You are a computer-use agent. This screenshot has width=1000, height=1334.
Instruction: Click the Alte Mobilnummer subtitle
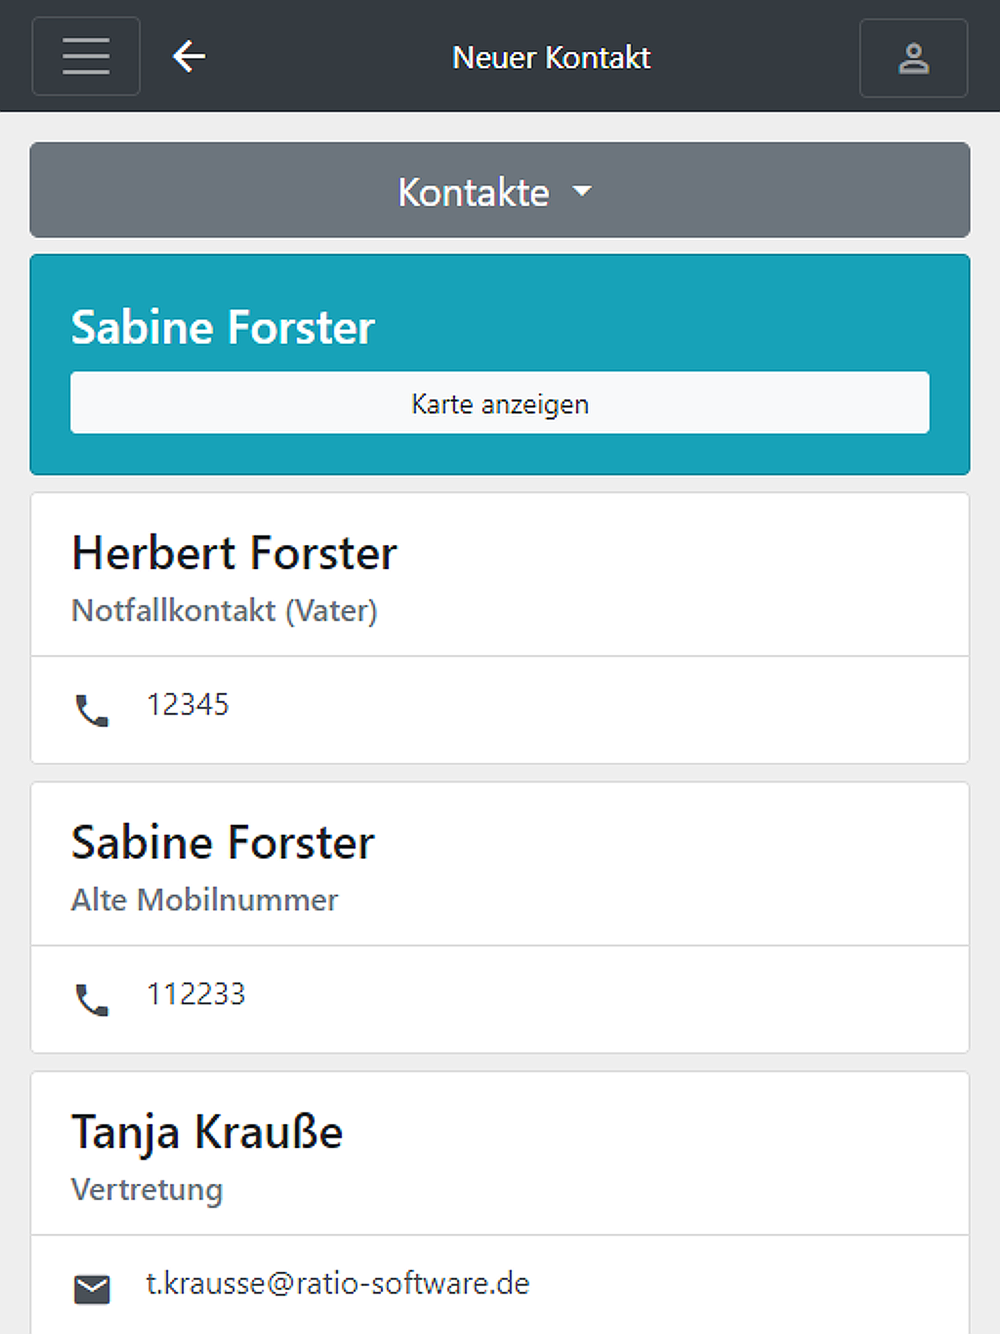(x=204, y=900)
